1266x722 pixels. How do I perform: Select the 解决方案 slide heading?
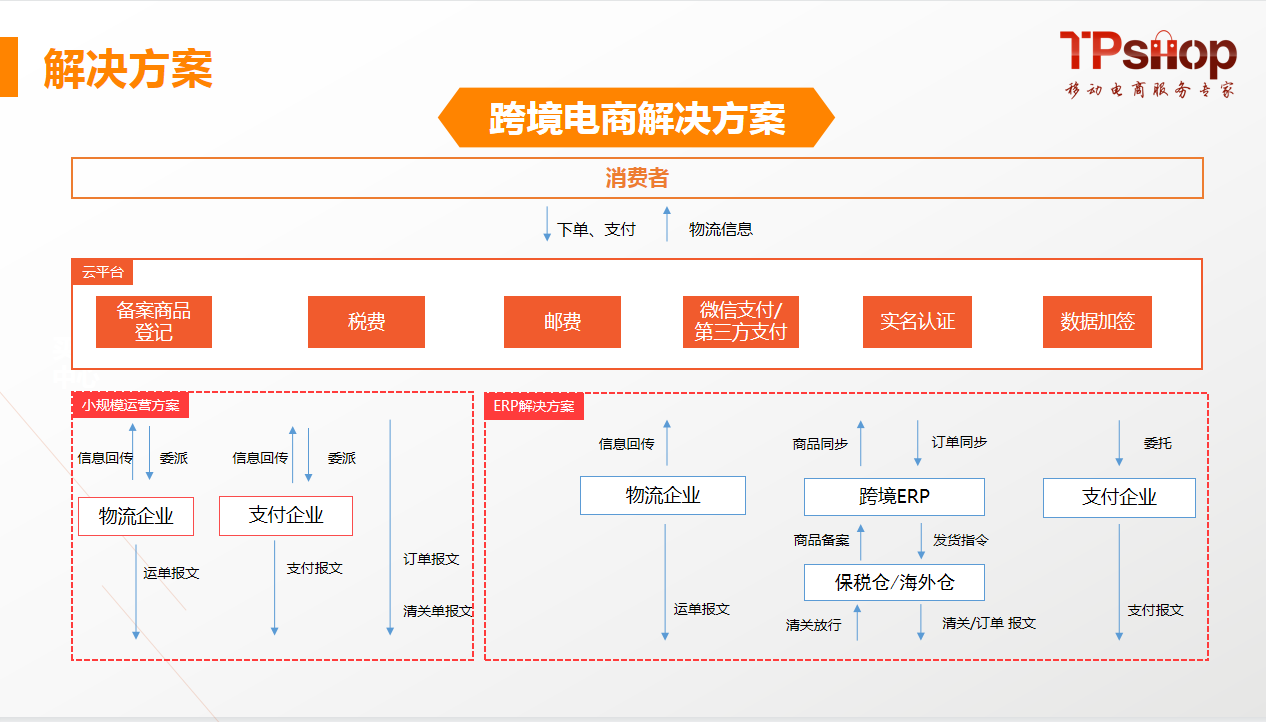[128, 68]
